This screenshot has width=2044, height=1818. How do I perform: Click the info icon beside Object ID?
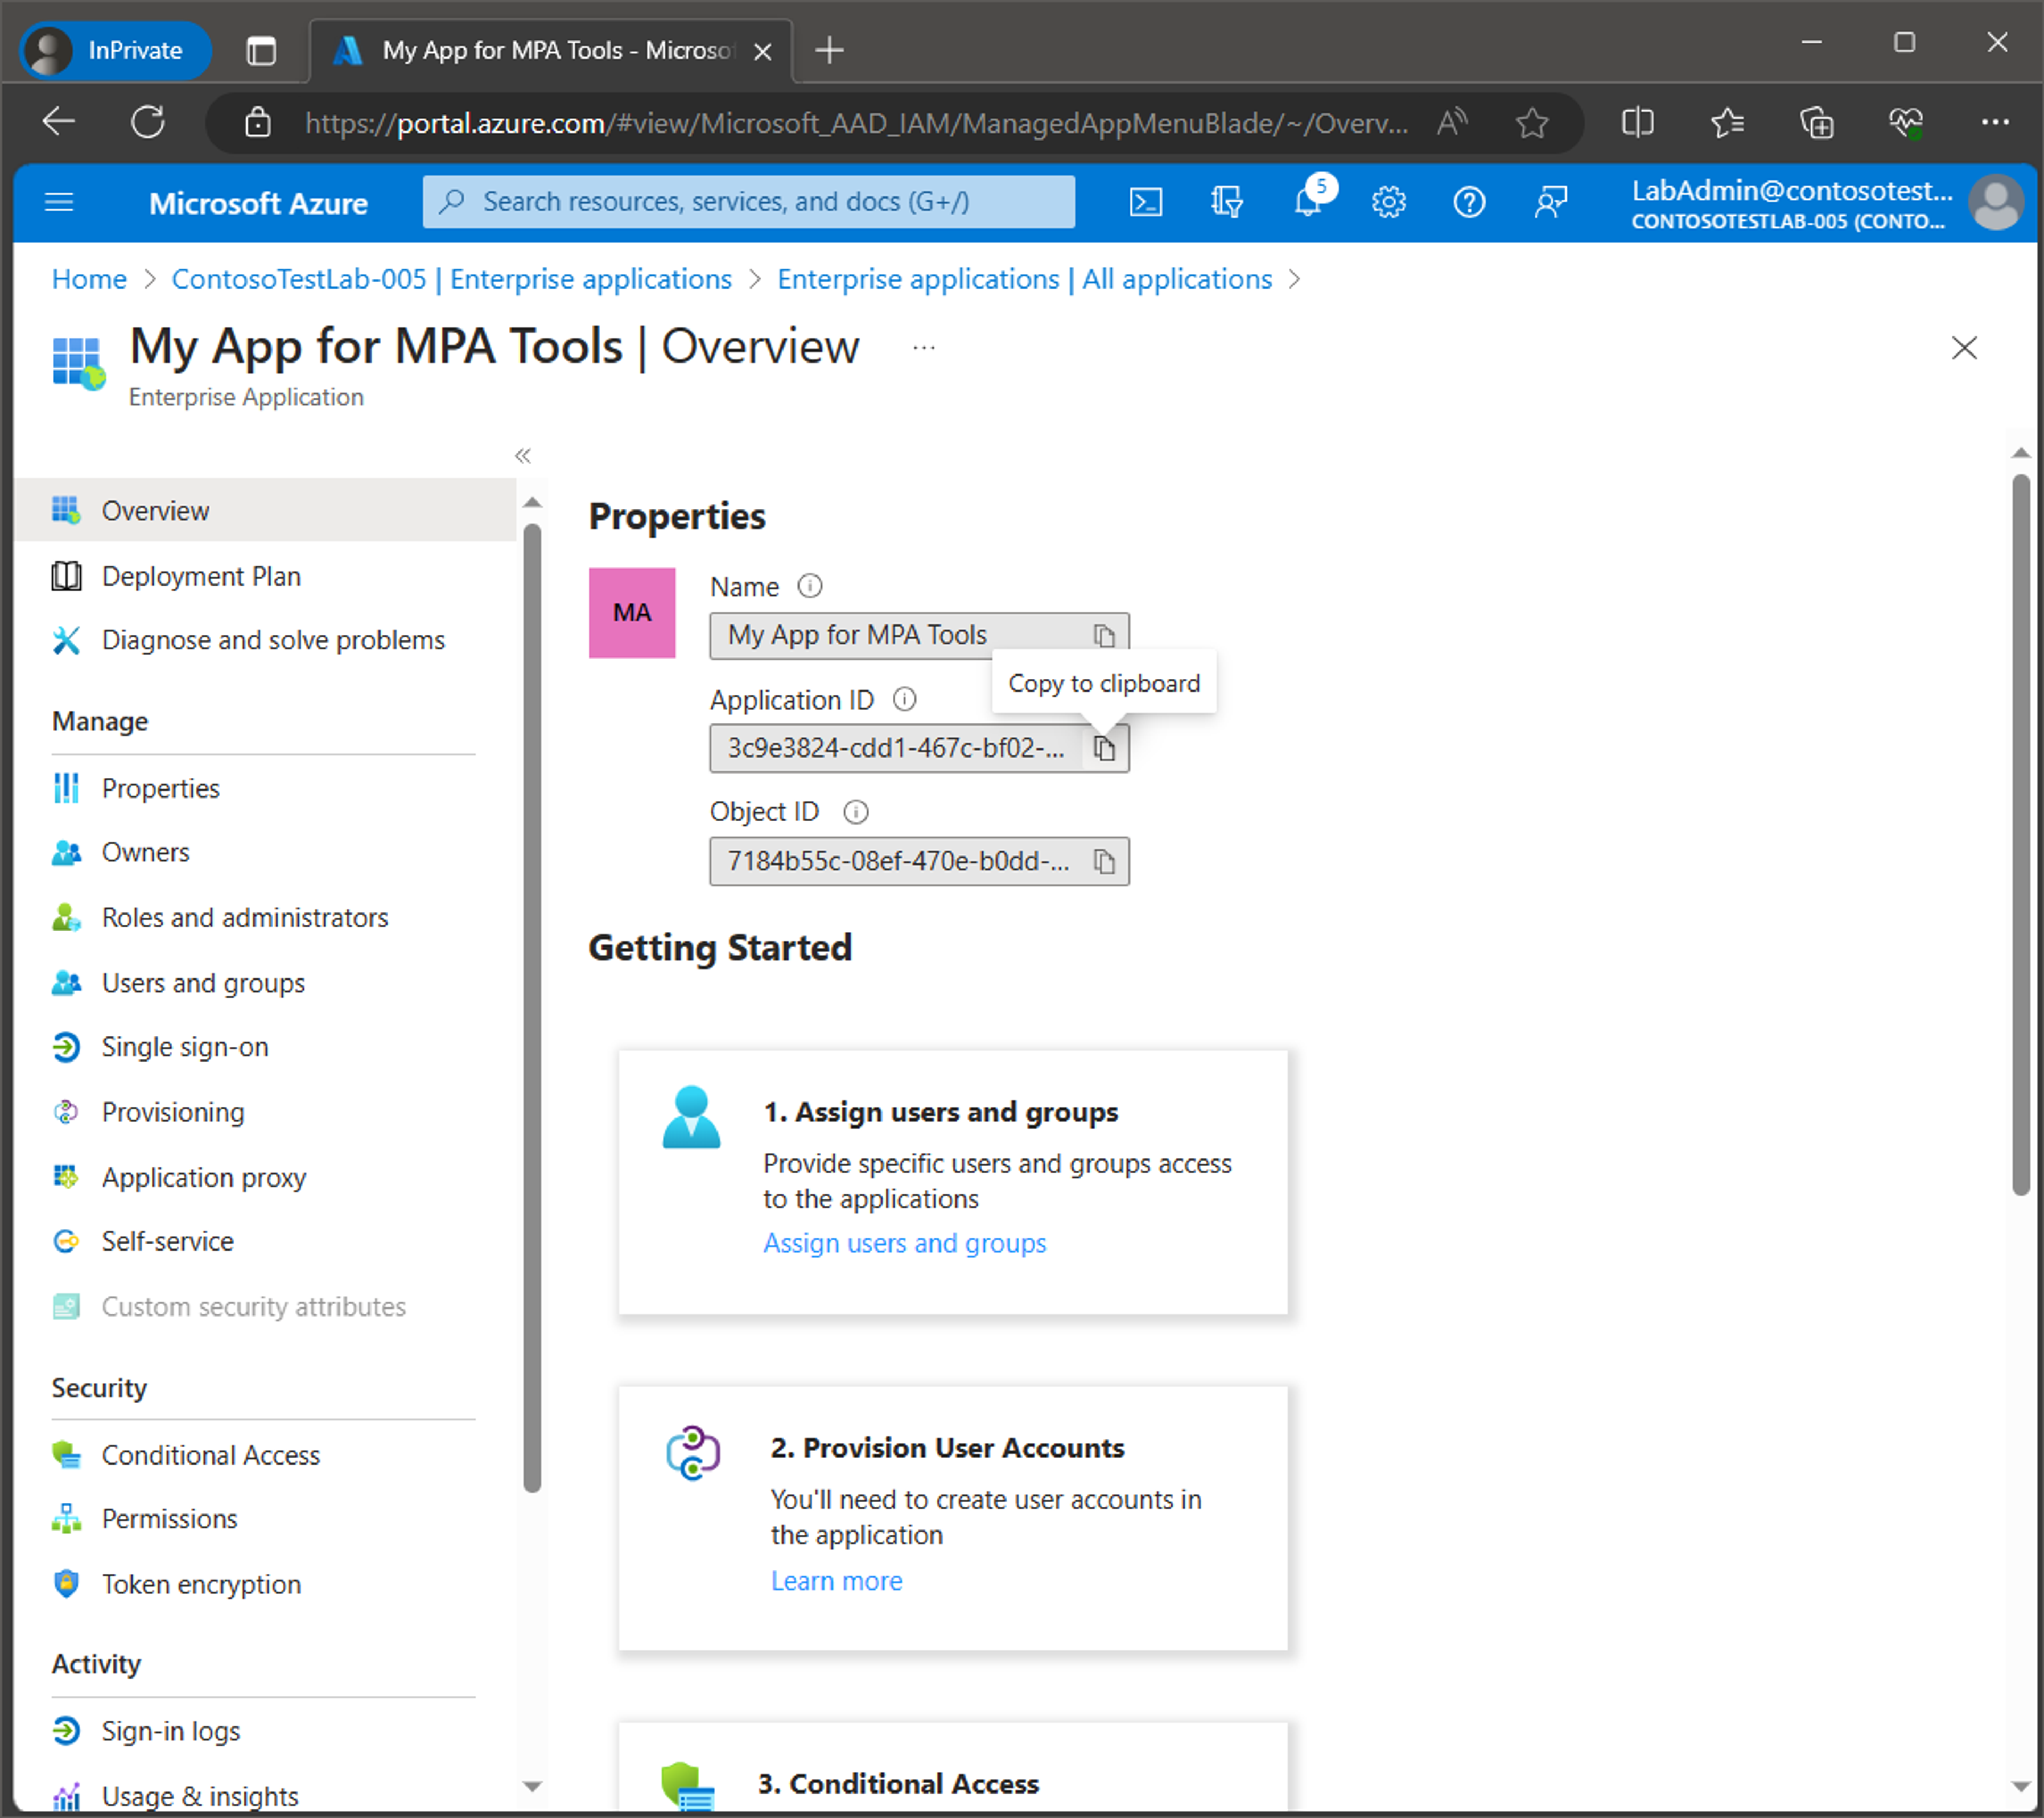point(856,812)
